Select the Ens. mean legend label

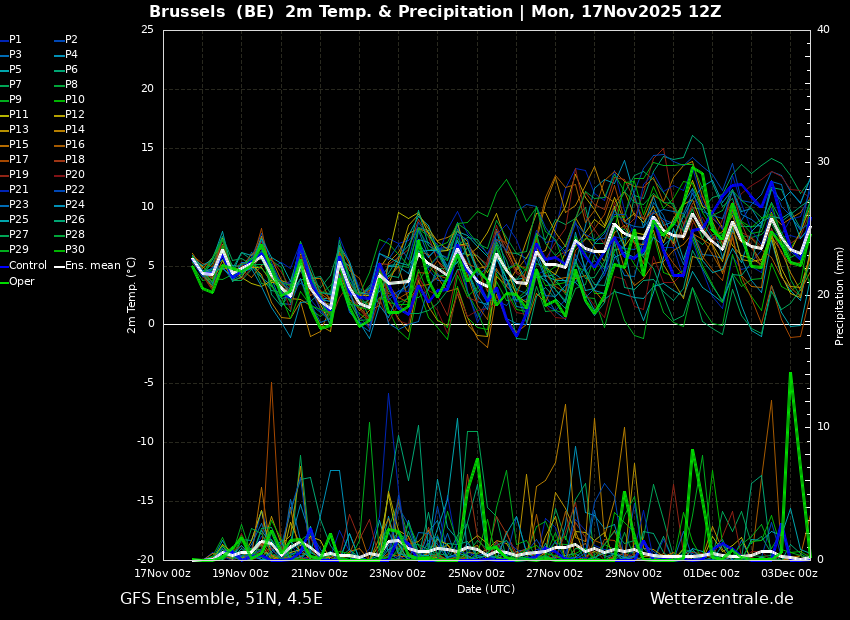[87, 266]
